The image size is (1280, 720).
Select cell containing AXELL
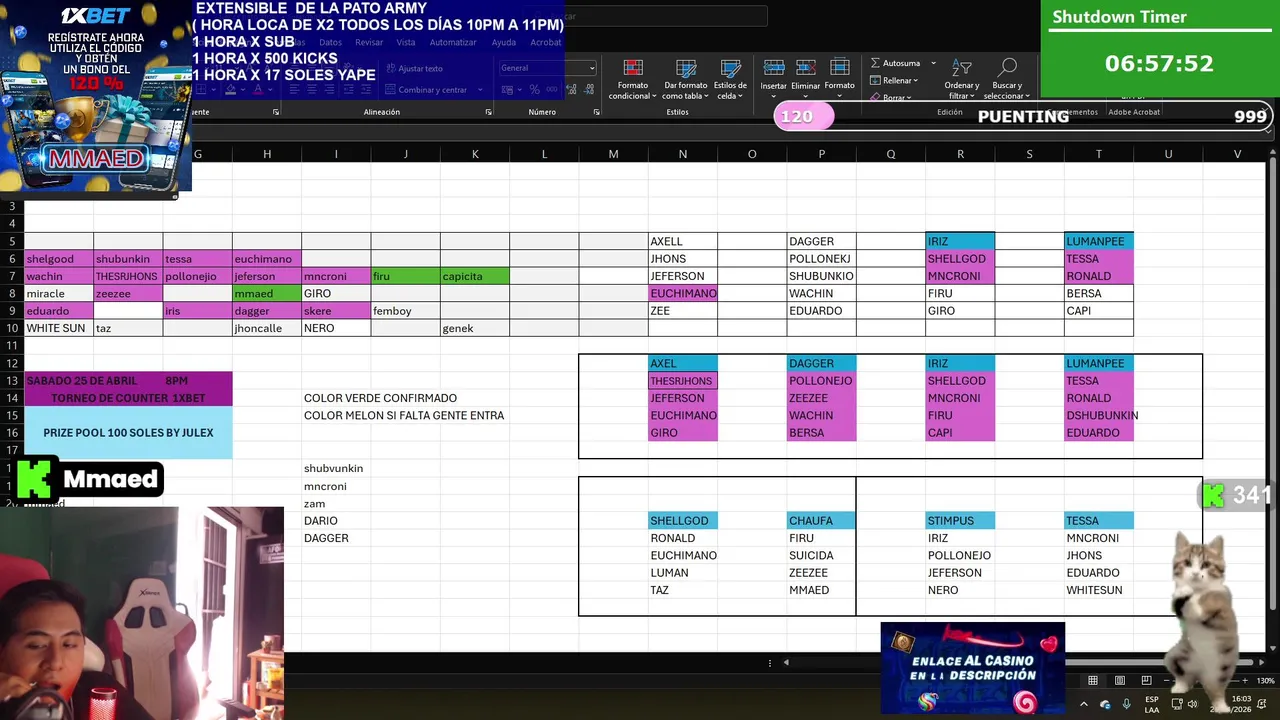point(683,241)
